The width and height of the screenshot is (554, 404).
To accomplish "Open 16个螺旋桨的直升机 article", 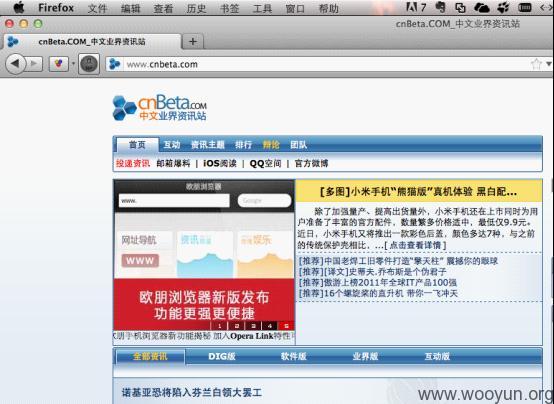I will (378, 293).
